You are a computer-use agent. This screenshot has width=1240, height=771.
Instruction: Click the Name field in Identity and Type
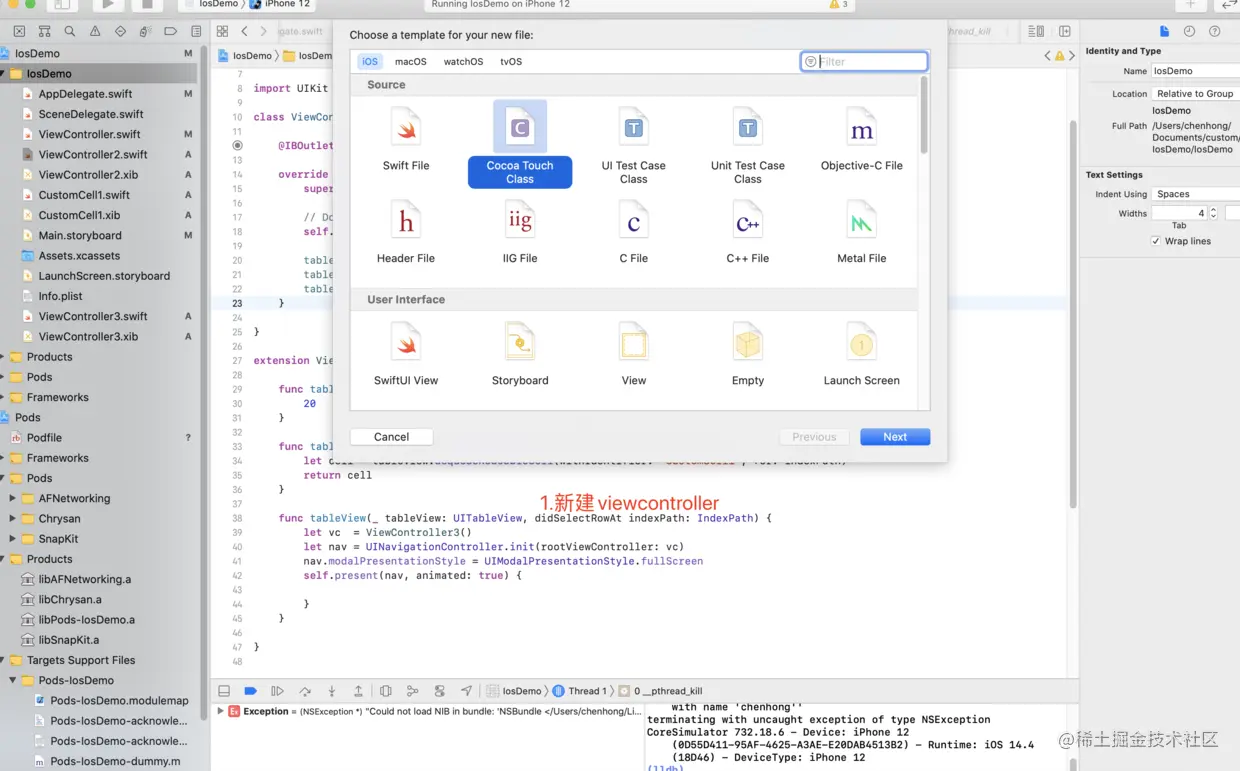pyautogui.click(x=1196, y=71)
